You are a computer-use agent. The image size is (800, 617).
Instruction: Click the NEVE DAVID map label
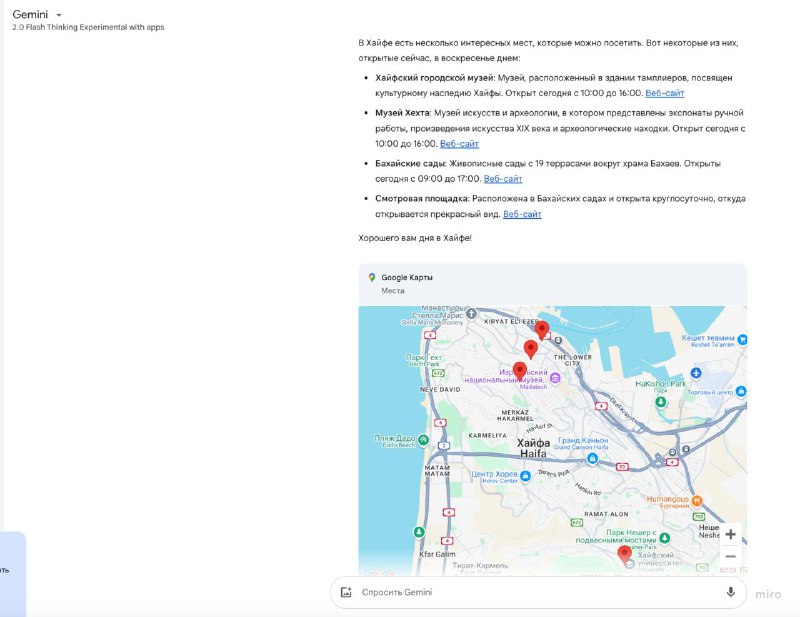click(x=440, y=390)
